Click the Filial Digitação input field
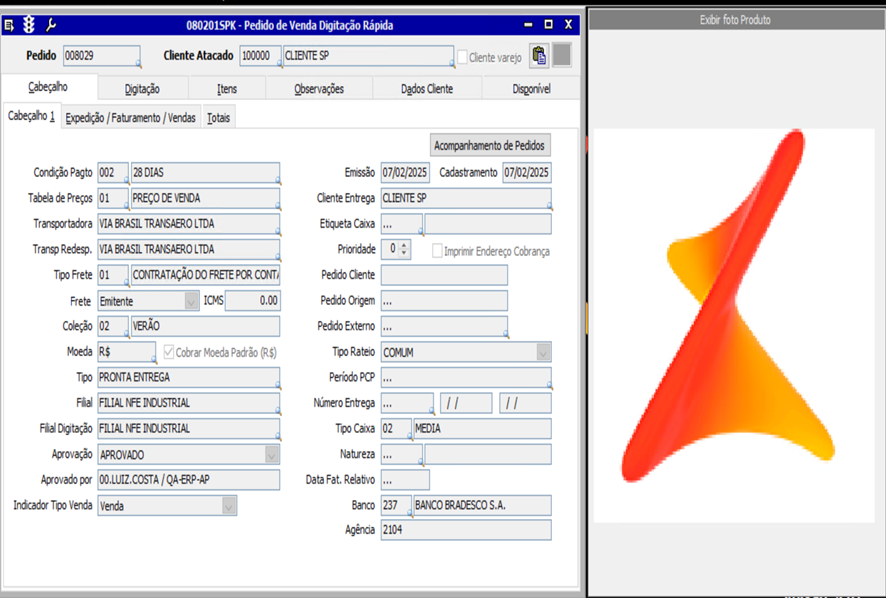This screenshot has height=598, width=886. pos(188,428)
